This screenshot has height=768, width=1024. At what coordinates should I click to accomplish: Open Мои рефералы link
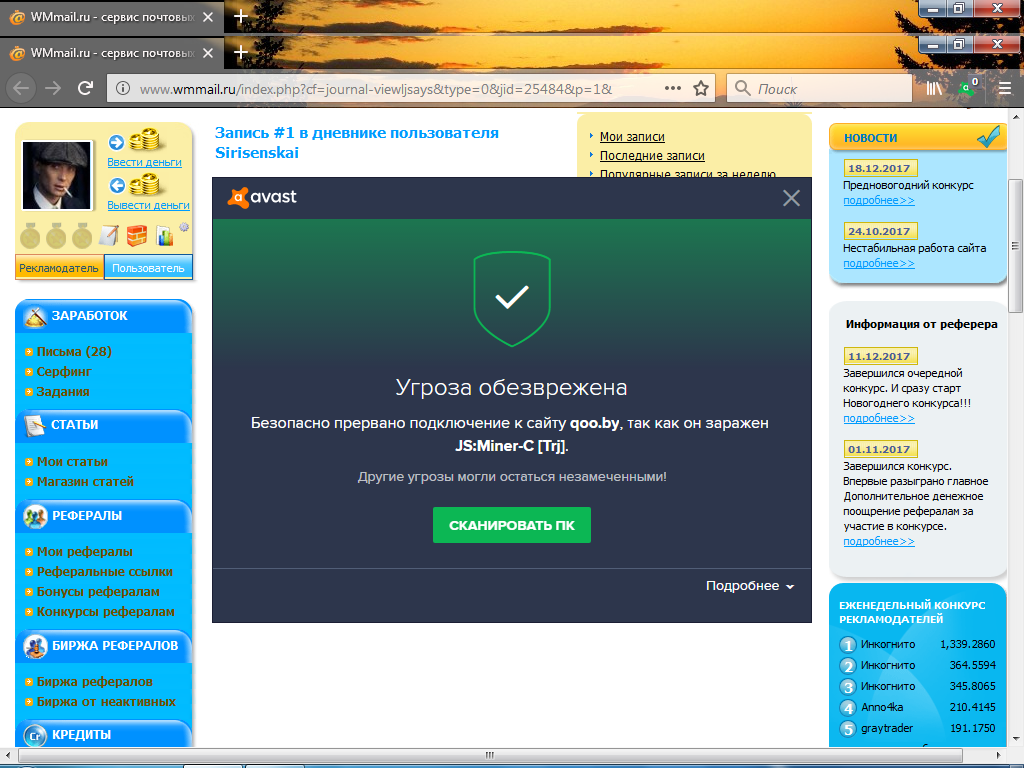click(x=84, y=552)
